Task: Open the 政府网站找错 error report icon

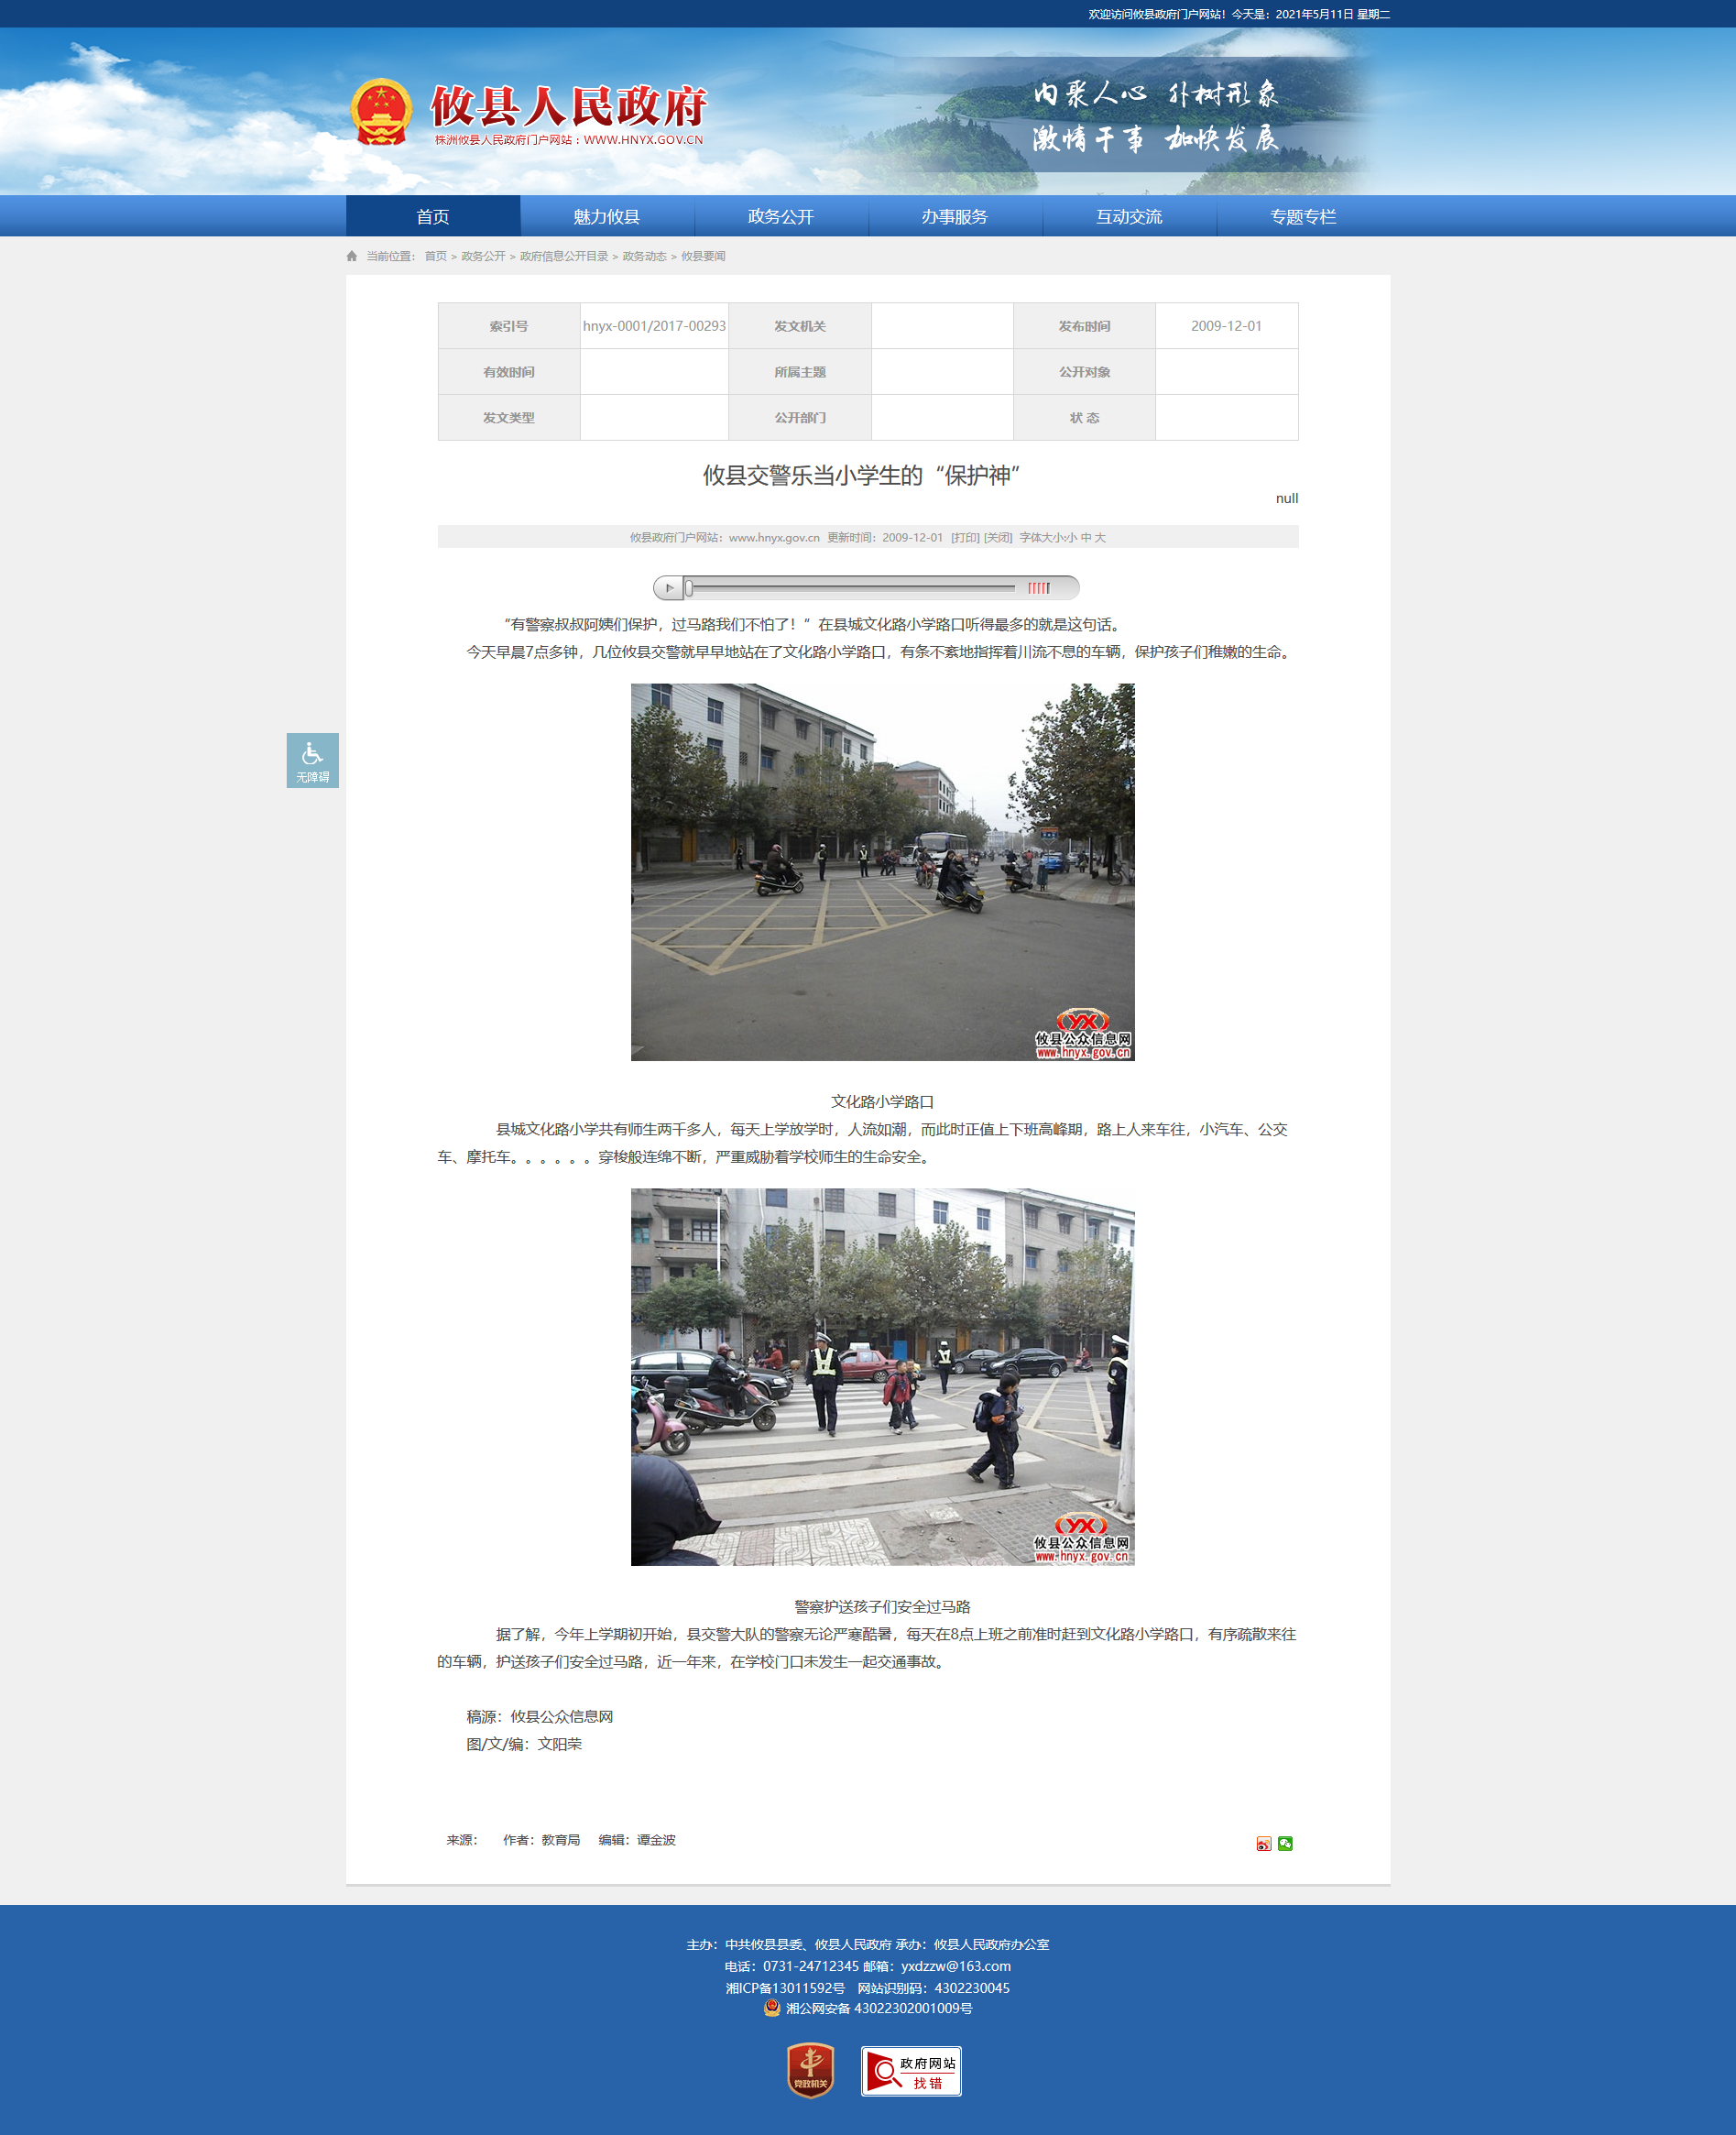Action: click(911, 2071)
